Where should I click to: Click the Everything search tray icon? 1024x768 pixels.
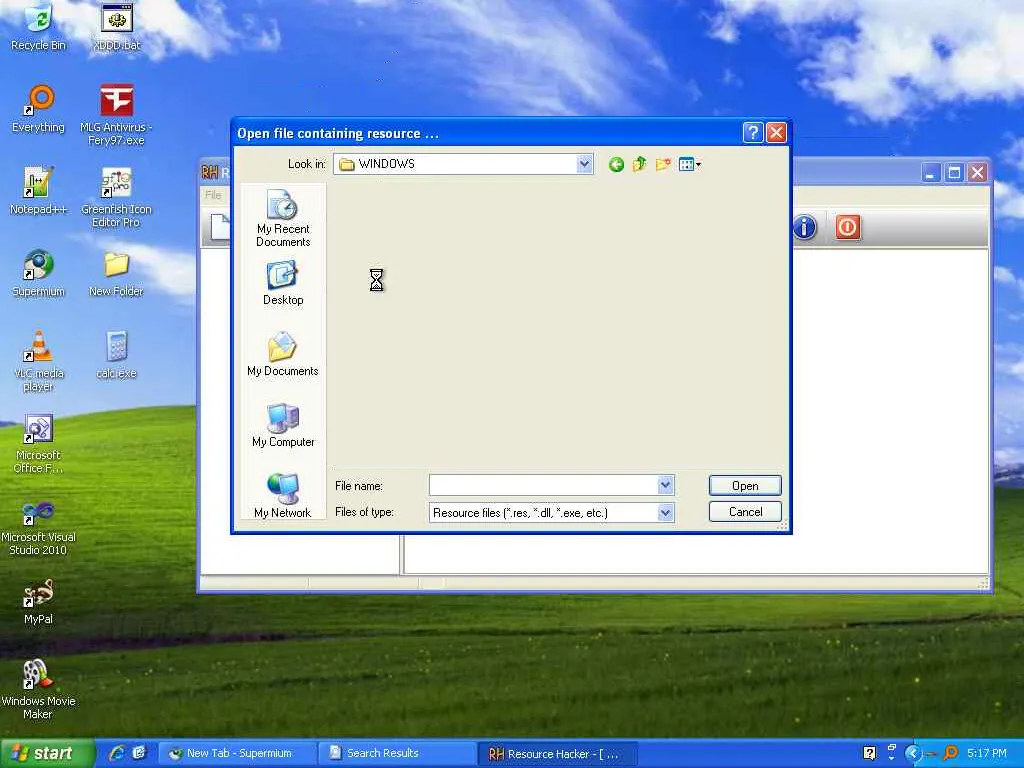tap(950, 753)
